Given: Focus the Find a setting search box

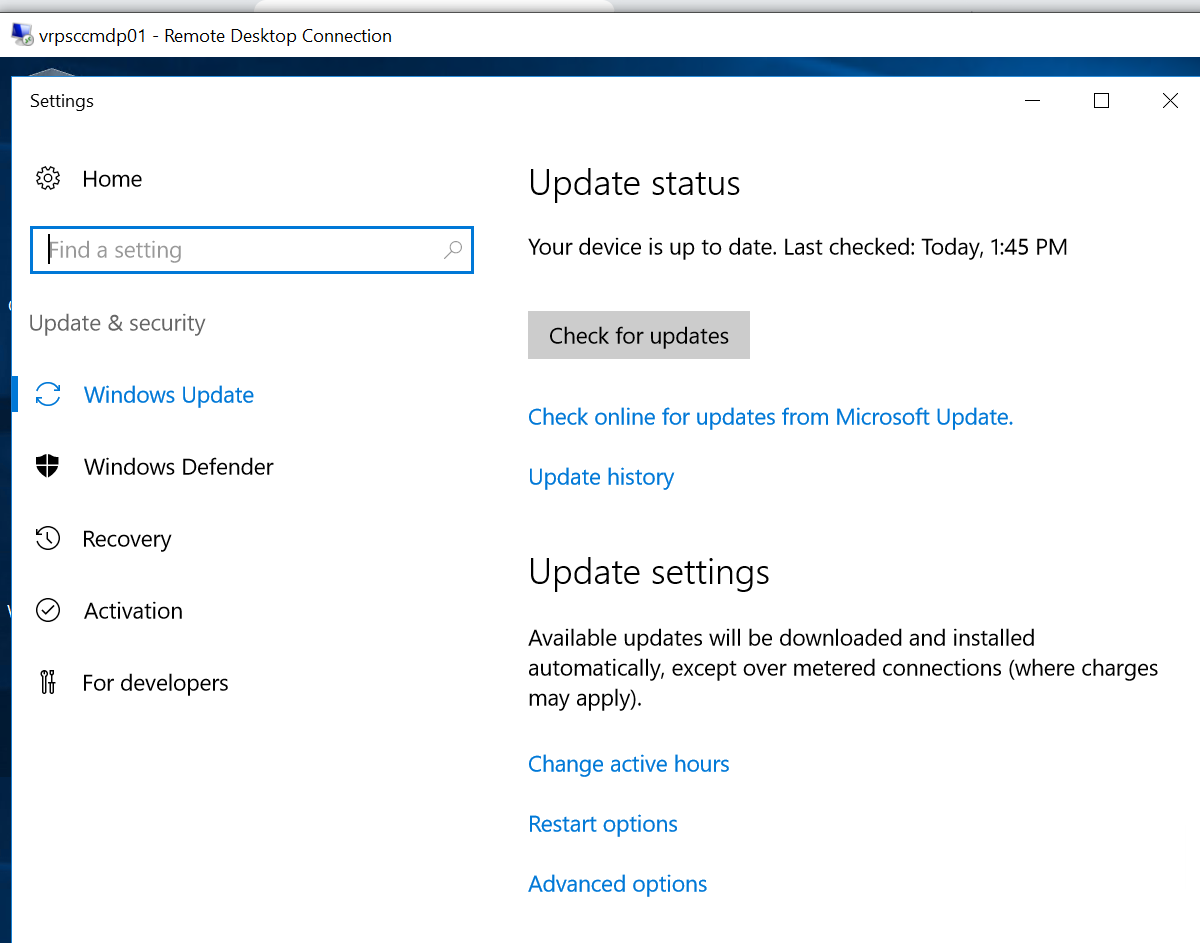Looking at the screenshot, I should [x=252, y=250].
